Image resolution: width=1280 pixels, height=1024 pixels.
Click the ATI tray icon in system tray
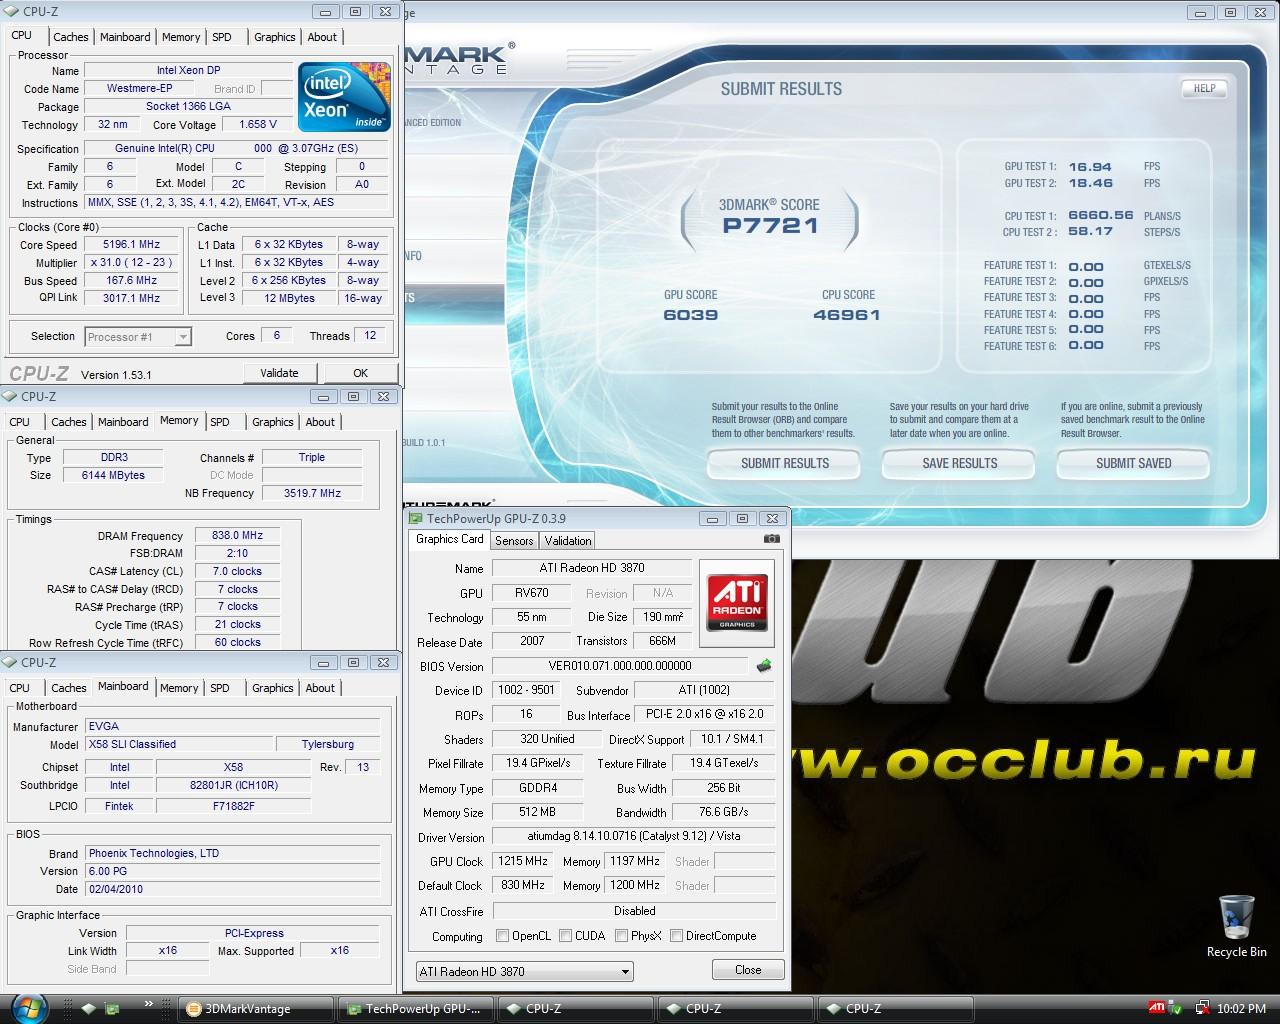click(1155, 1008)
